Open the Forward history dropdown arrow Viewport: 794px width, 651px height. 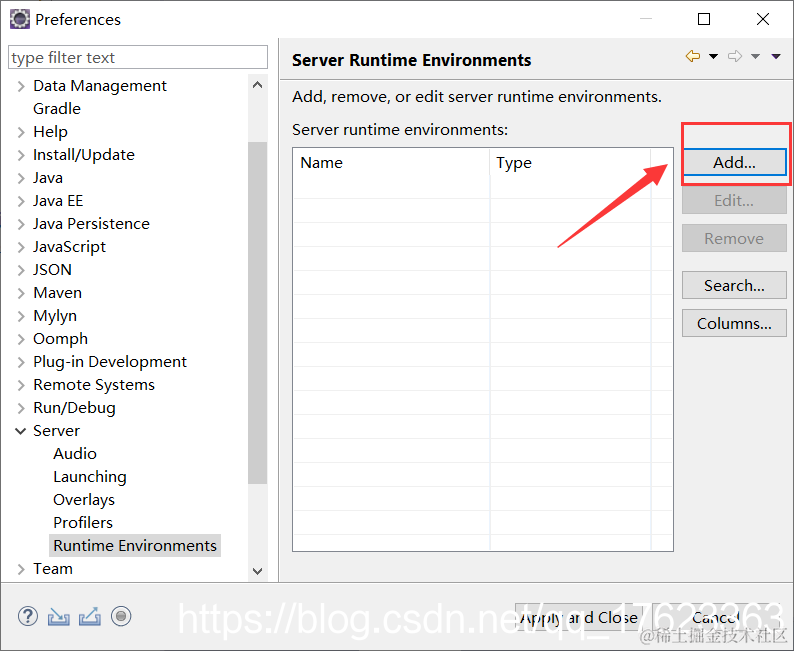pyautogui.click(x=755, y=57)
